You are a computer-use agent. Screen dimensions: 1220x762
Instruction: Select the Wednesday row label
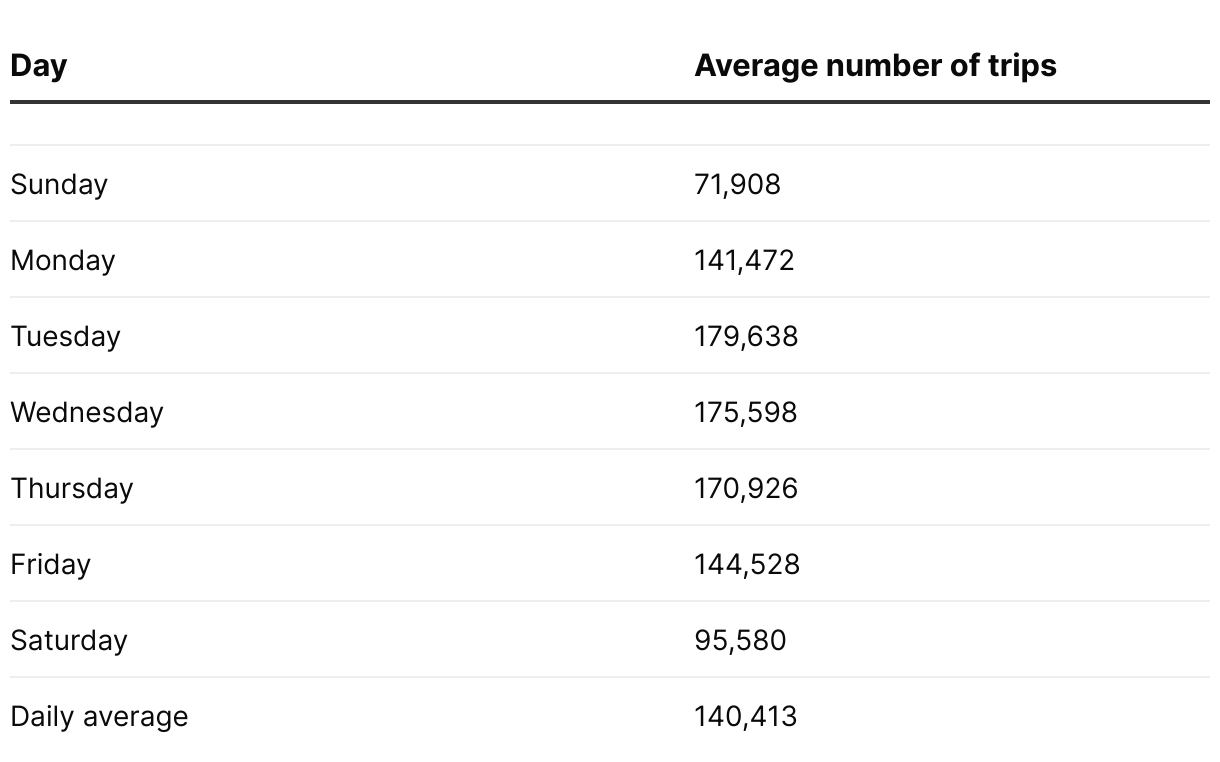click(x=87, y=413)
